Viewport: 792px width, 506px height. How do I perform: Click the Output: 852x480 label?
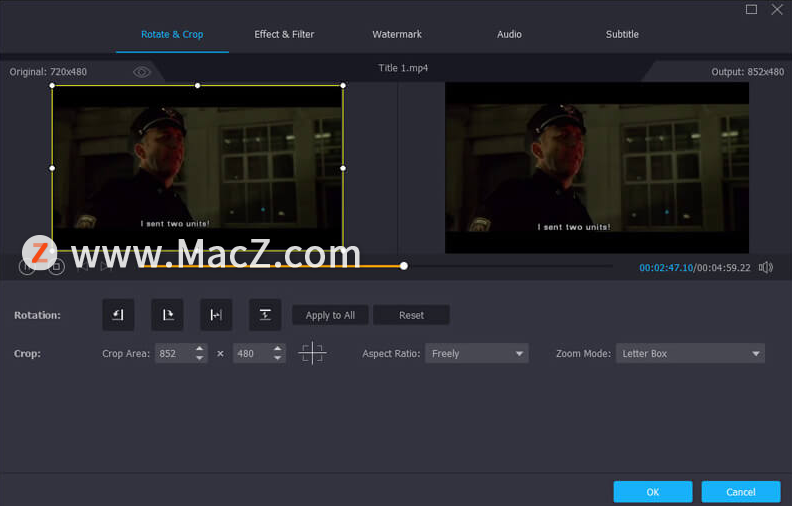pos(748,72)
